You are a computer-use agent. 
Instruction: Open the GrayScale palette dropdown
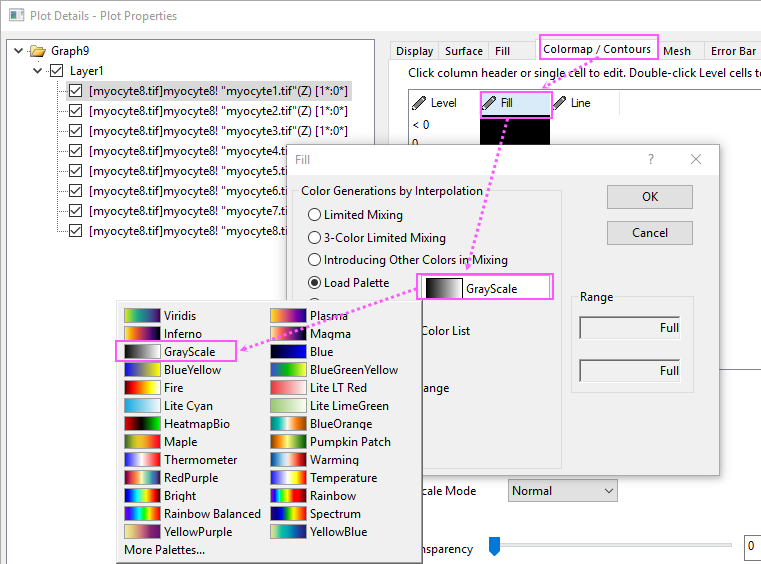(486, 288)
